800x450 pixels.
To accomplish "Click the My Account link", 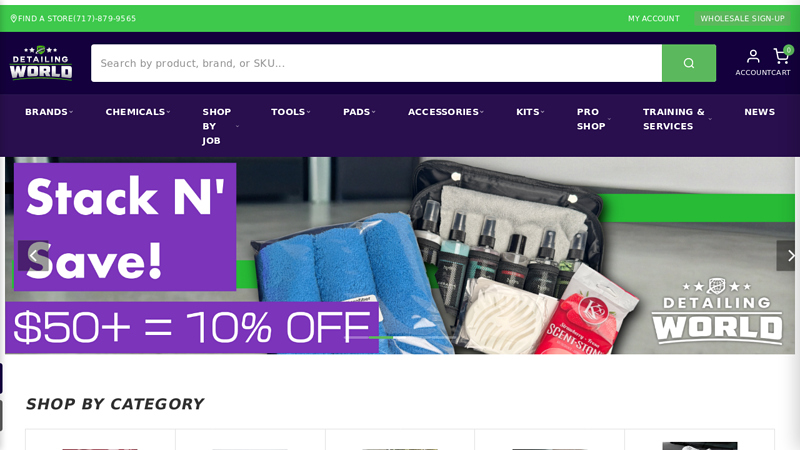I will point(654,18).
